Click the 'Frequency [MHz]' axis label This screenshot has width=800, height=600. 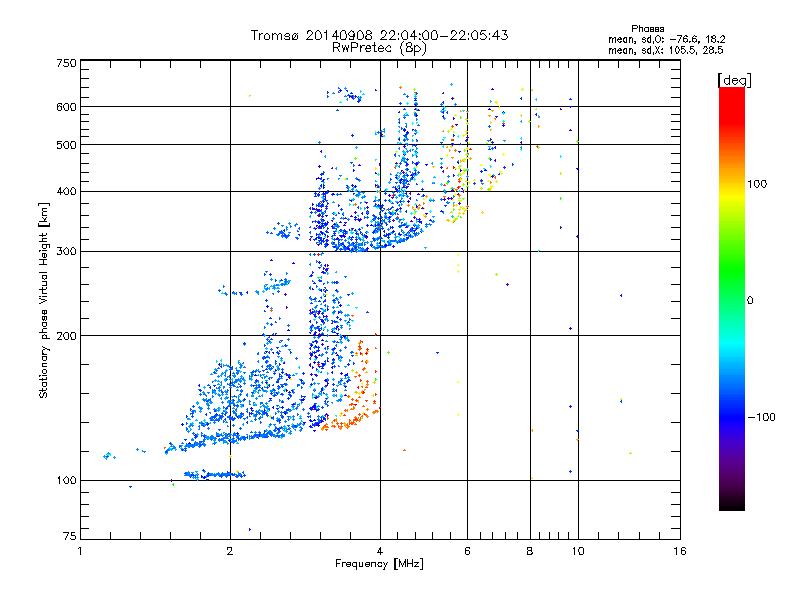click(x=379, y=564)
